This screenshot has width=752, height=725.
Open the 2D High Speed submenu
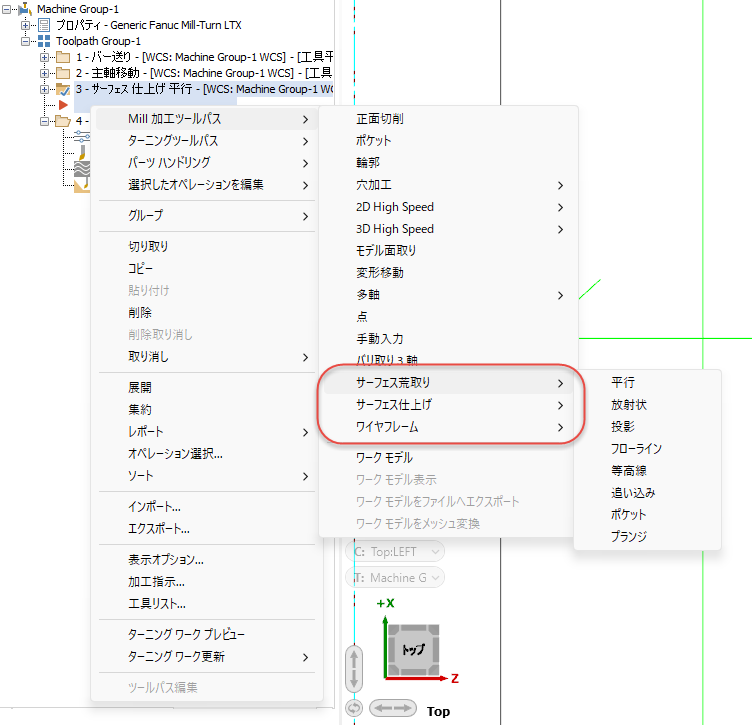(x=448, y=207)
